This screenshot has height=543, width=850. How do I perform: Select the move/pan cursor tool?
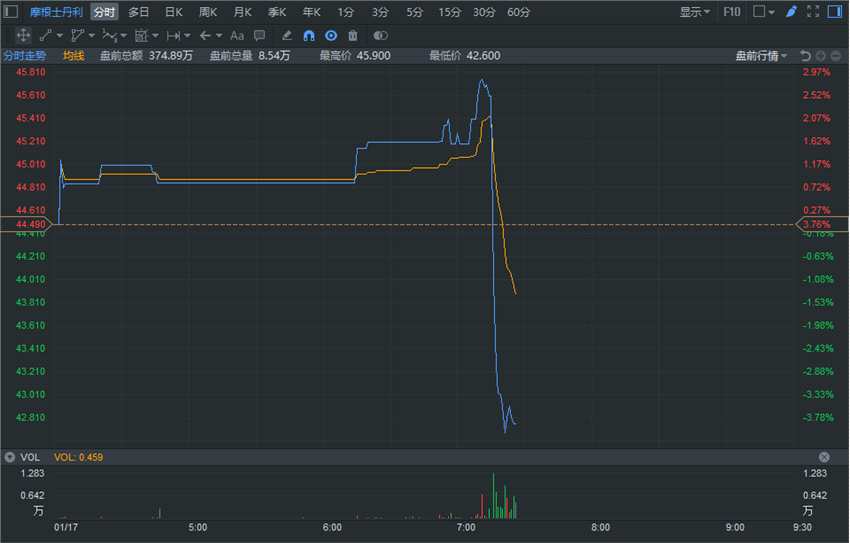(23, 36)
